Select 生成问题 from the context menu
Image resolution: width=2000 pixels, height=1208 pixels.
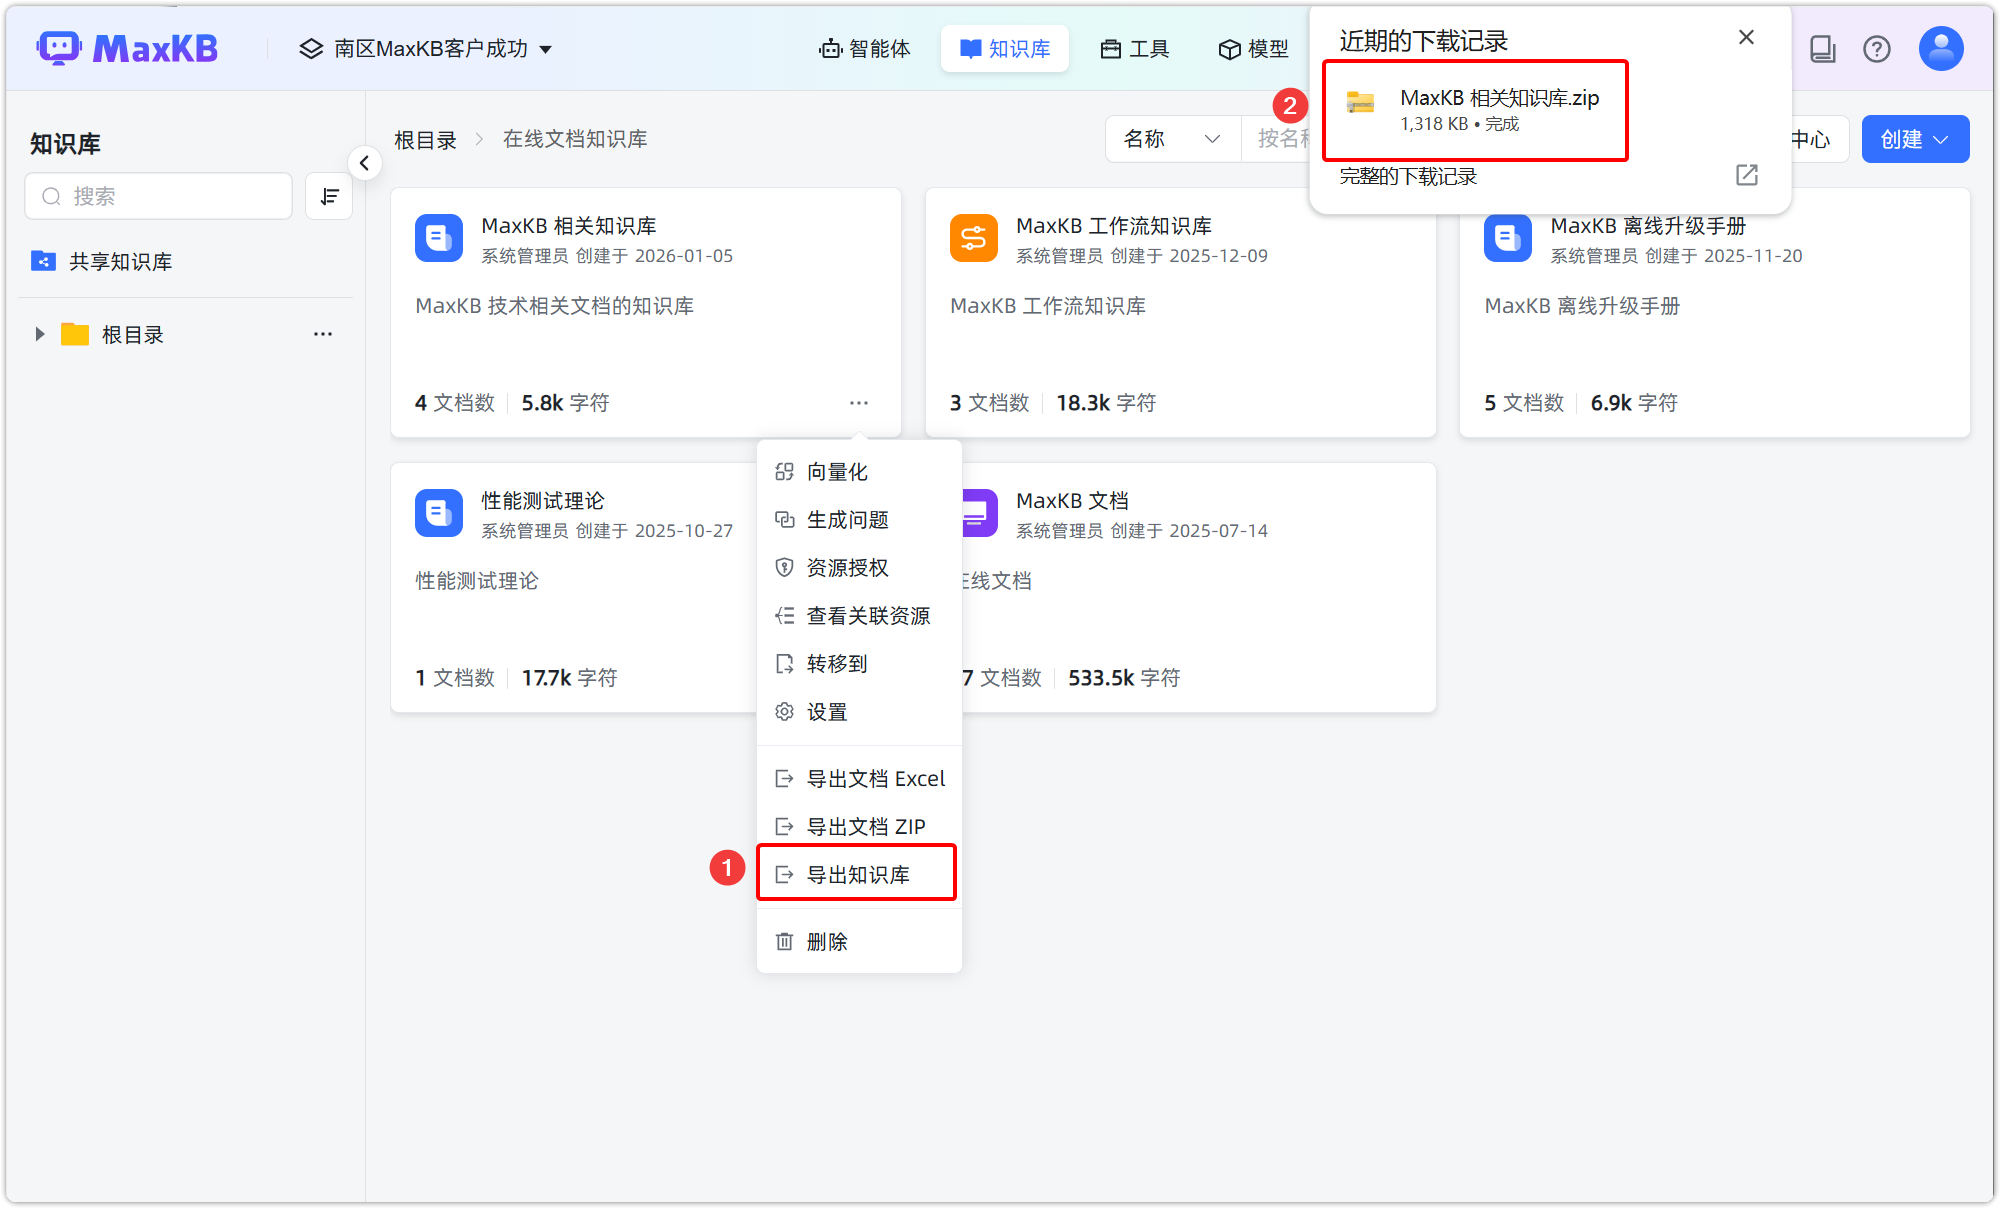859,520
